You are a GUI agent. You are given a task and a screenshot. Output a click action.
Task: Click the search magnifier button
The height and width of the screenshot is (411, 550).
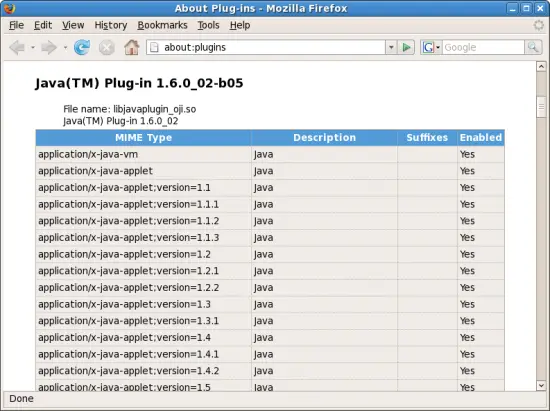(x=533, y=47)
